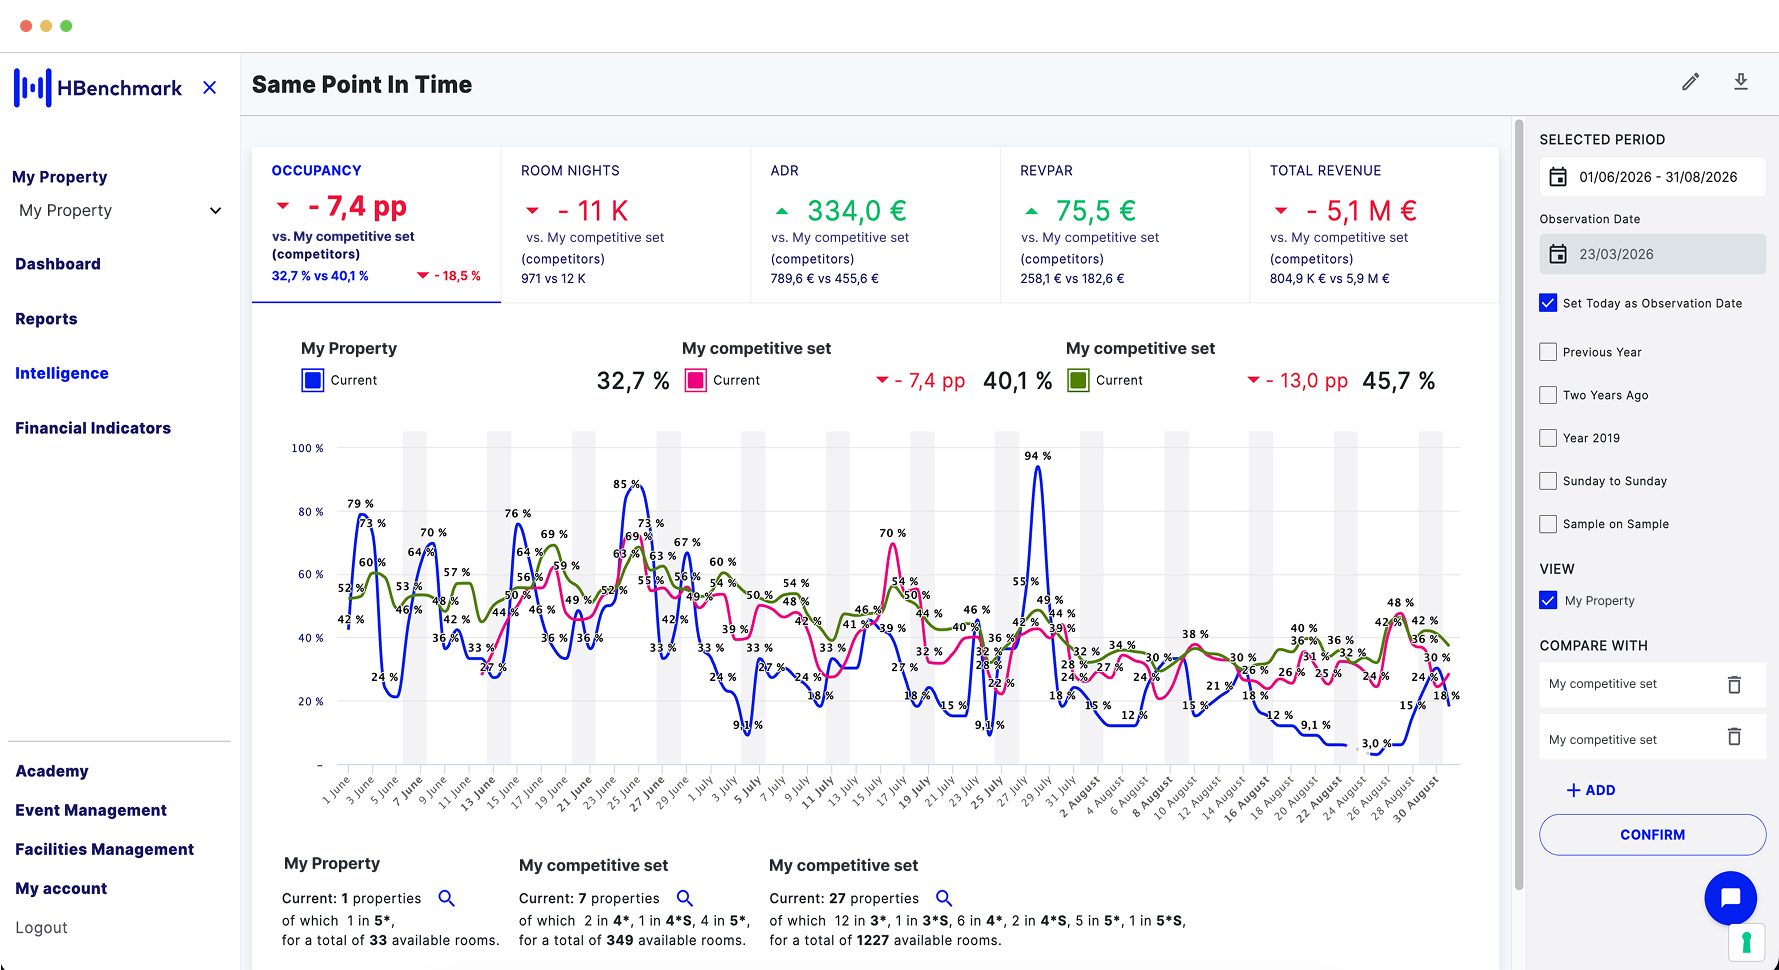Click ADD to add comparison set
1779x970 pixels.
click(x=1590, y=790)
